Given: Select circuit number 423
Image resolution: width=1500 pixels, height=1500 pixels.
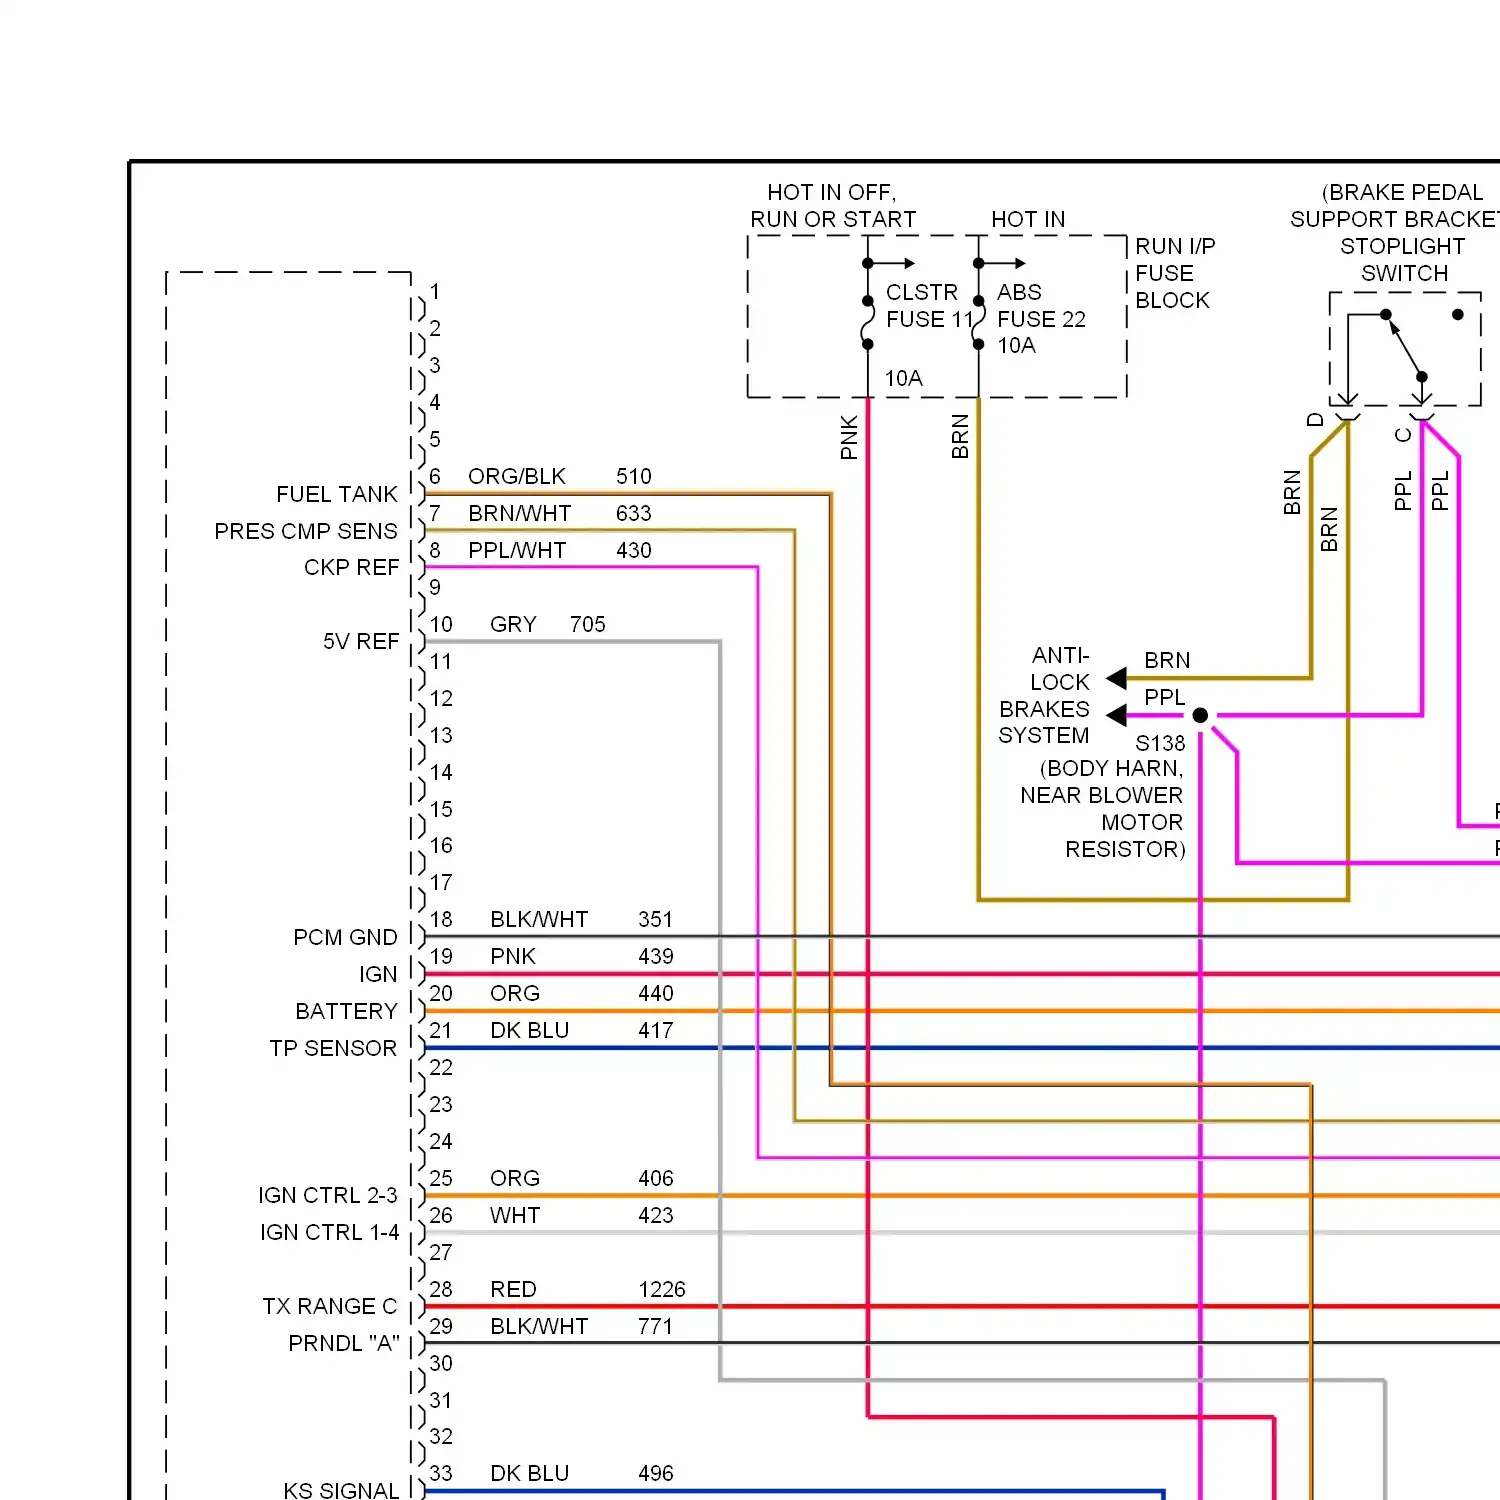Looking at the screenshot, I should [655, 1215].
